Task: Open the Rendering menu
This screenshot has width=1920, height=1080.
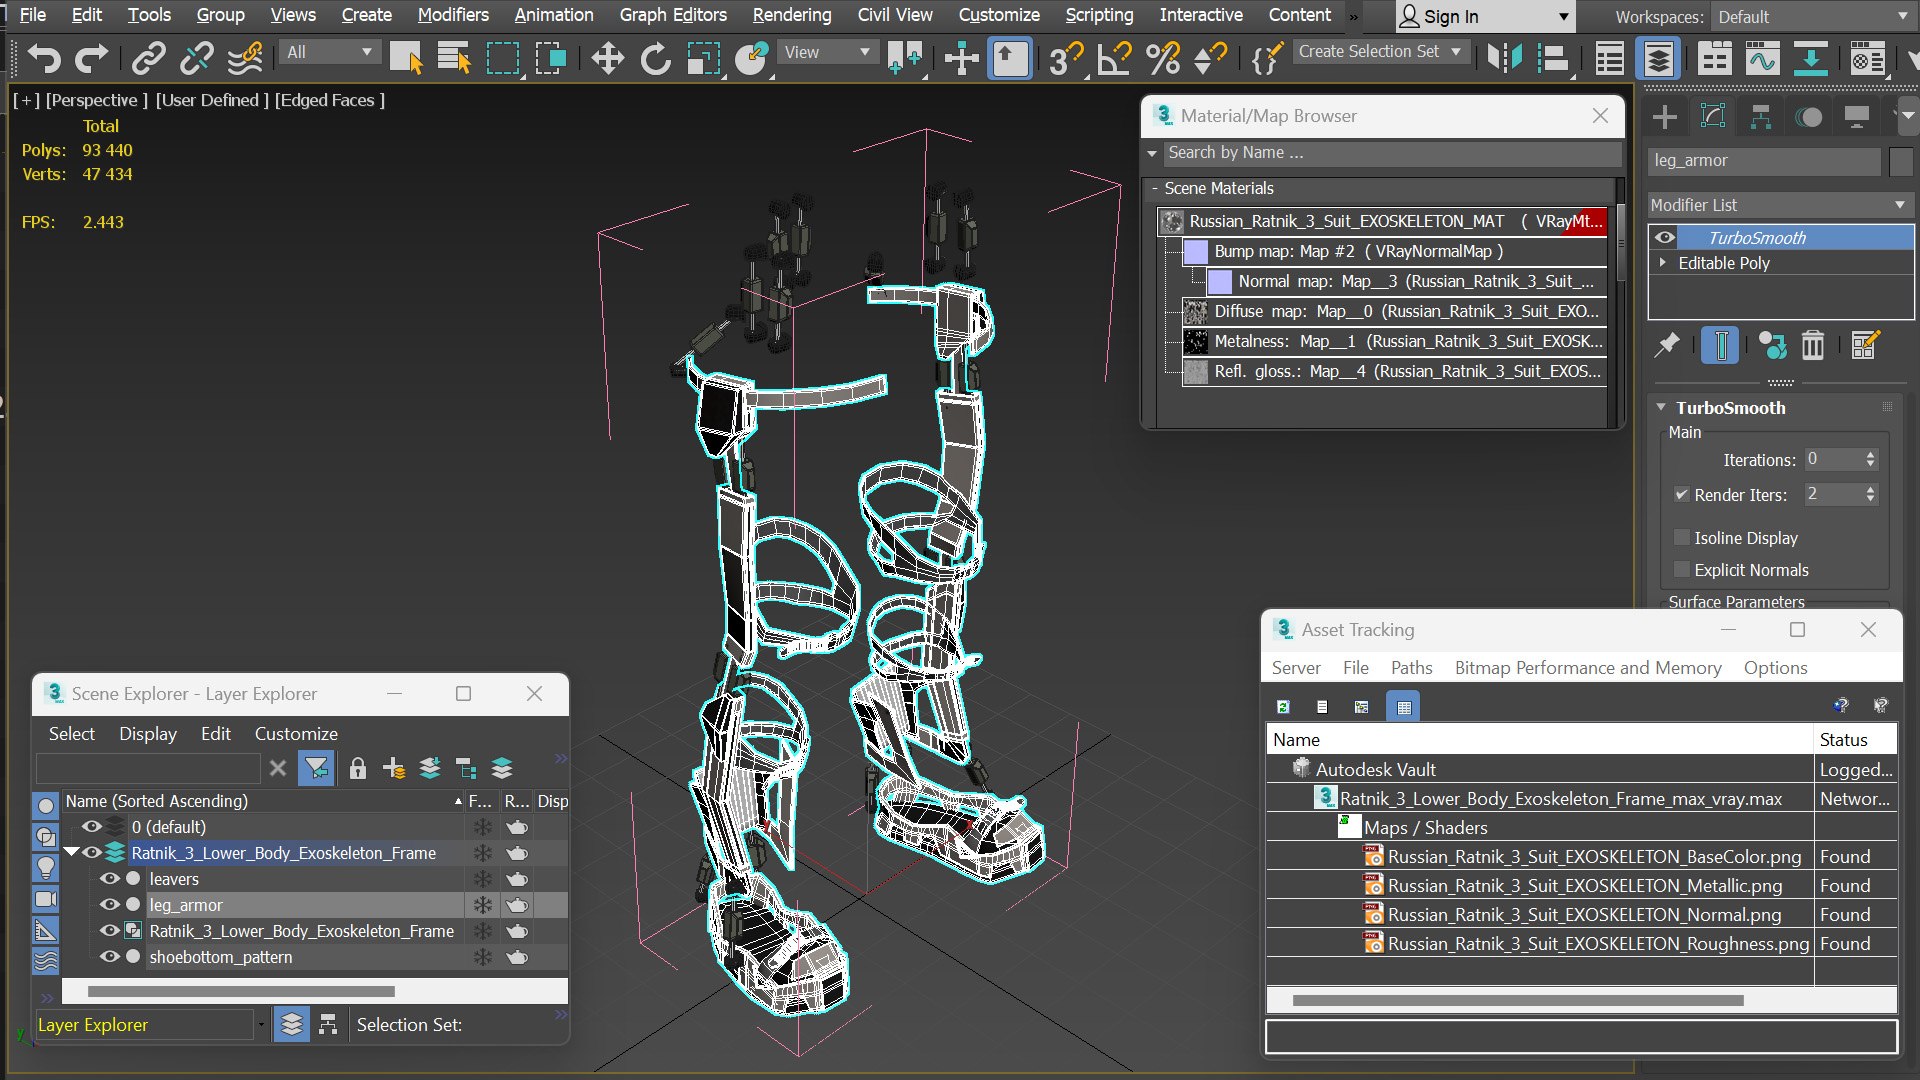Action: (791, 15)
